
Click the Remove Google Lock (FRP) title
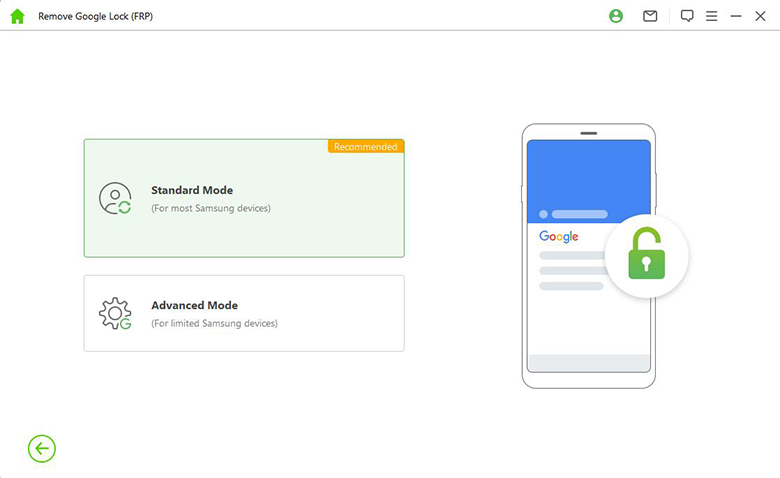tap(96, 17)
